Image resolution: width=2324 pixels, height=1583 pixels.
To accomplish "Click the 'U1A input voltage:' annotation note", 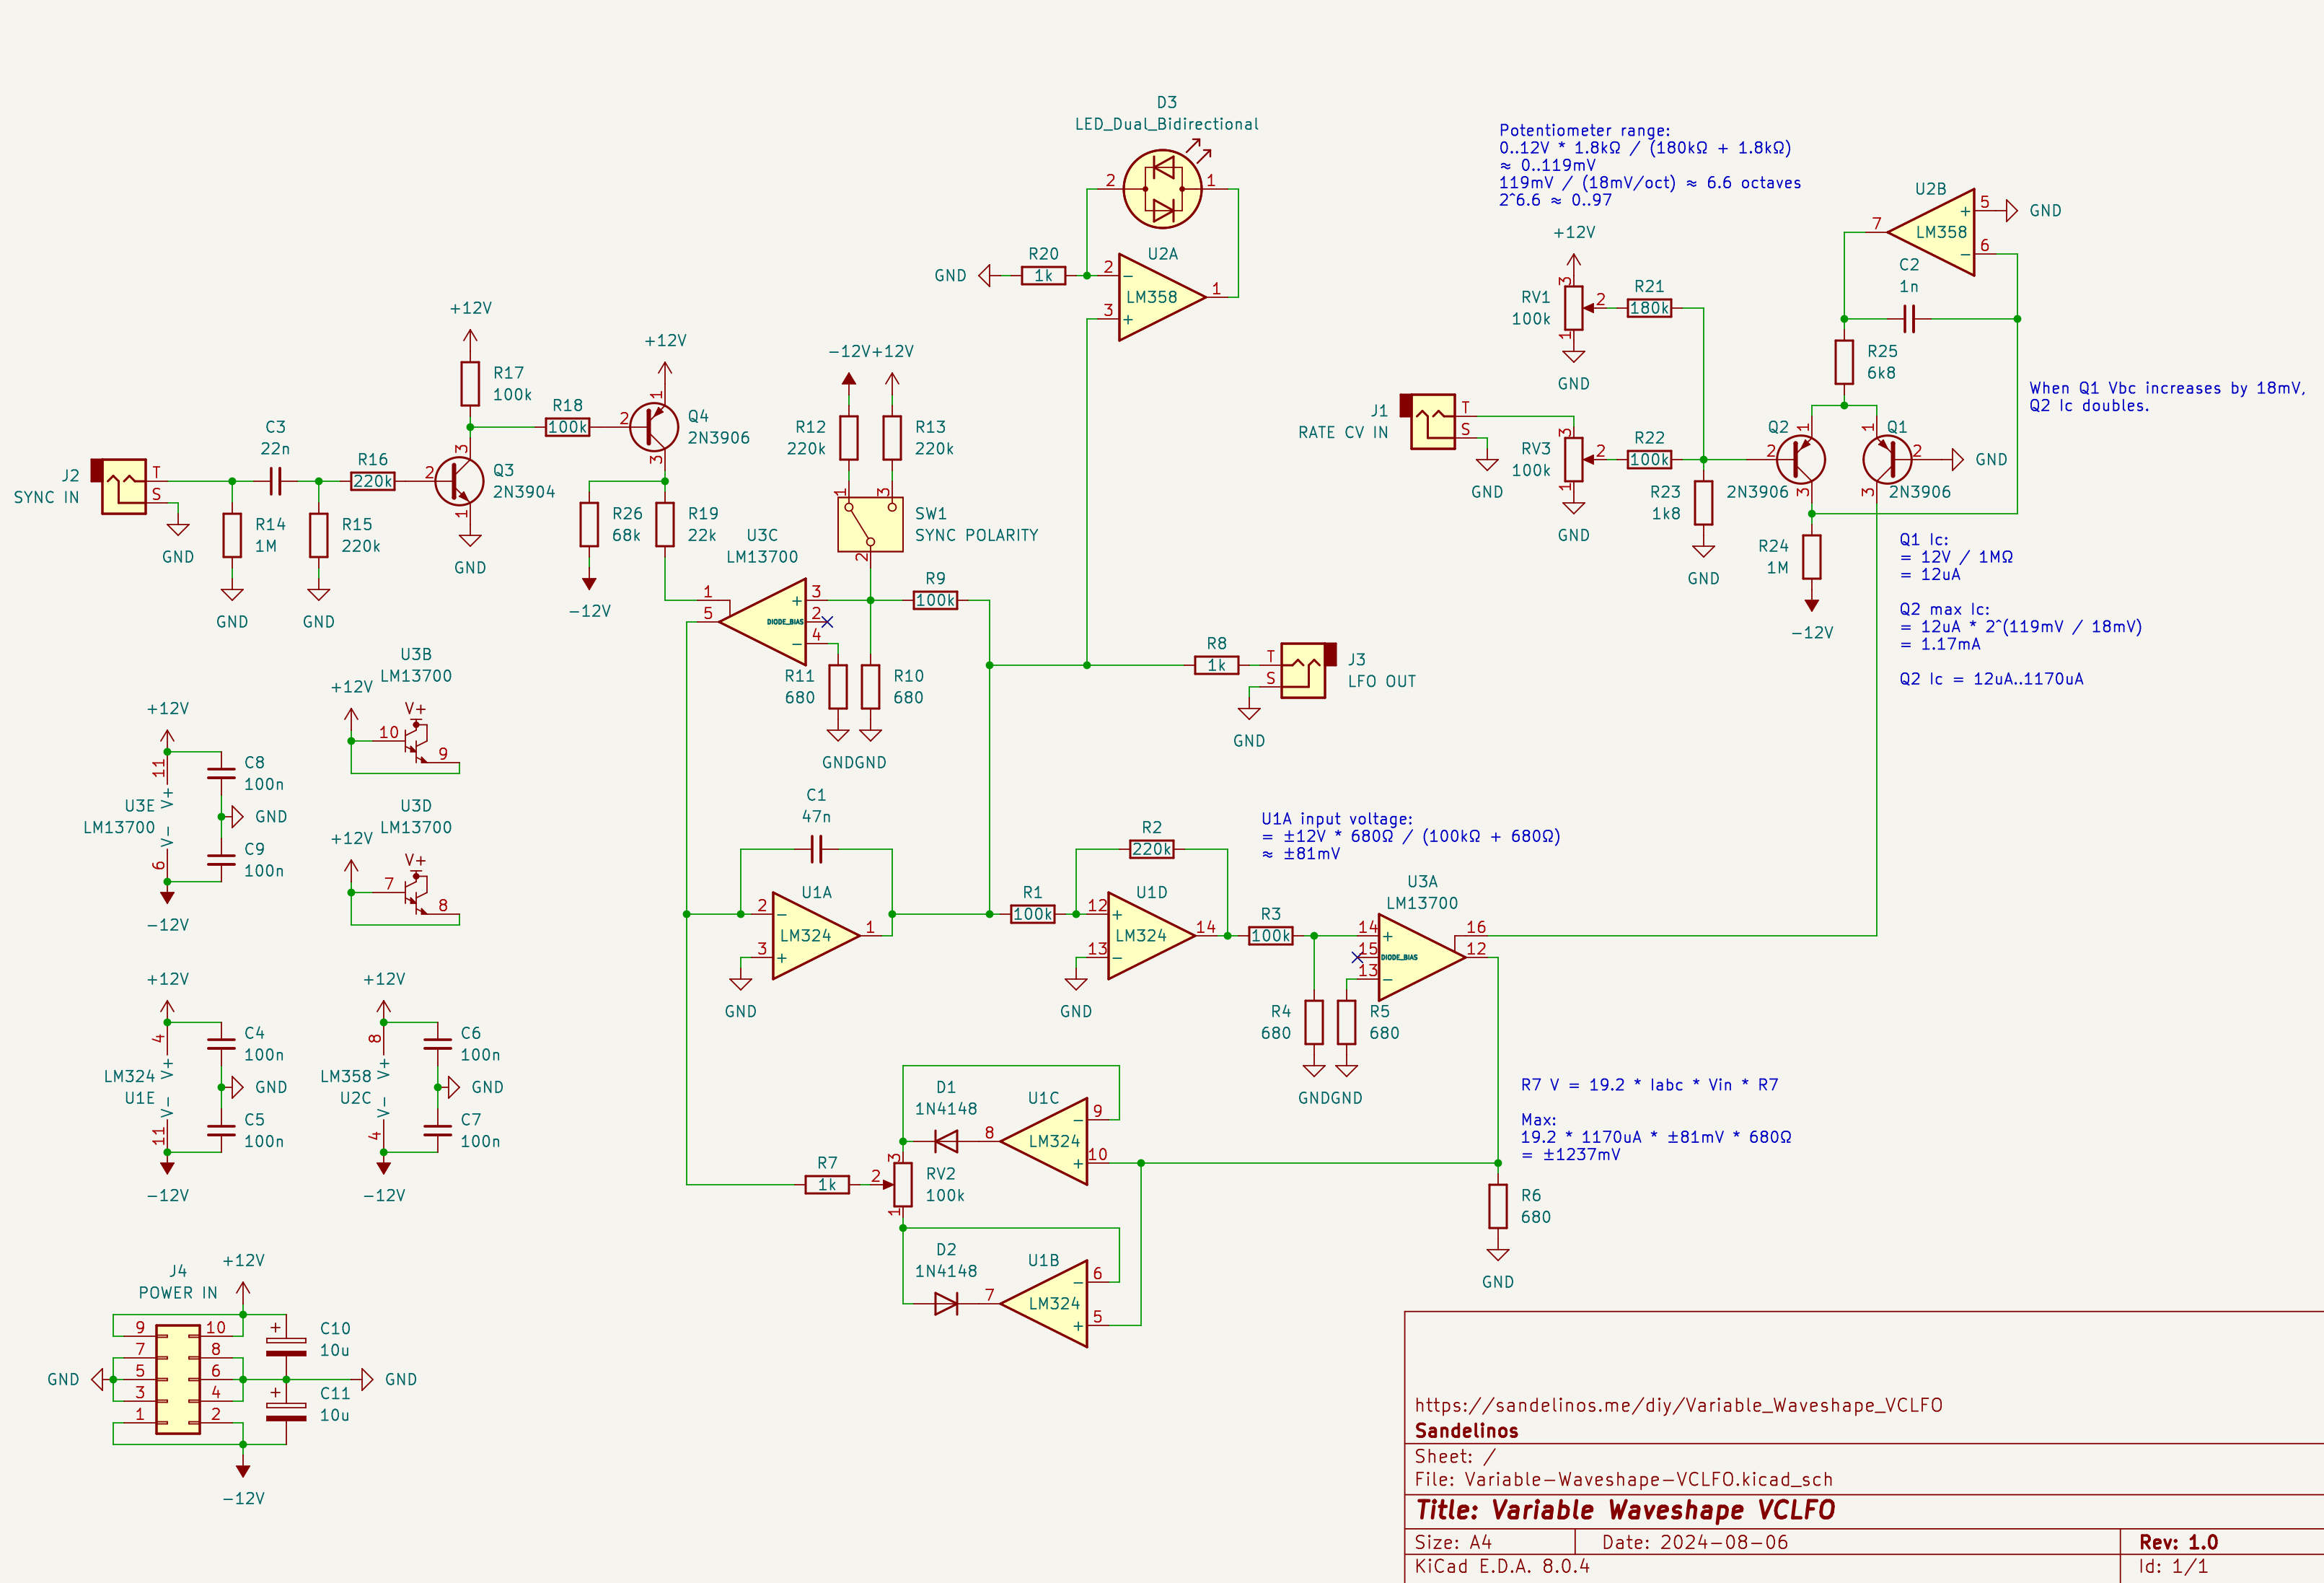I will pyautogui.click(x=1411, y=836).
